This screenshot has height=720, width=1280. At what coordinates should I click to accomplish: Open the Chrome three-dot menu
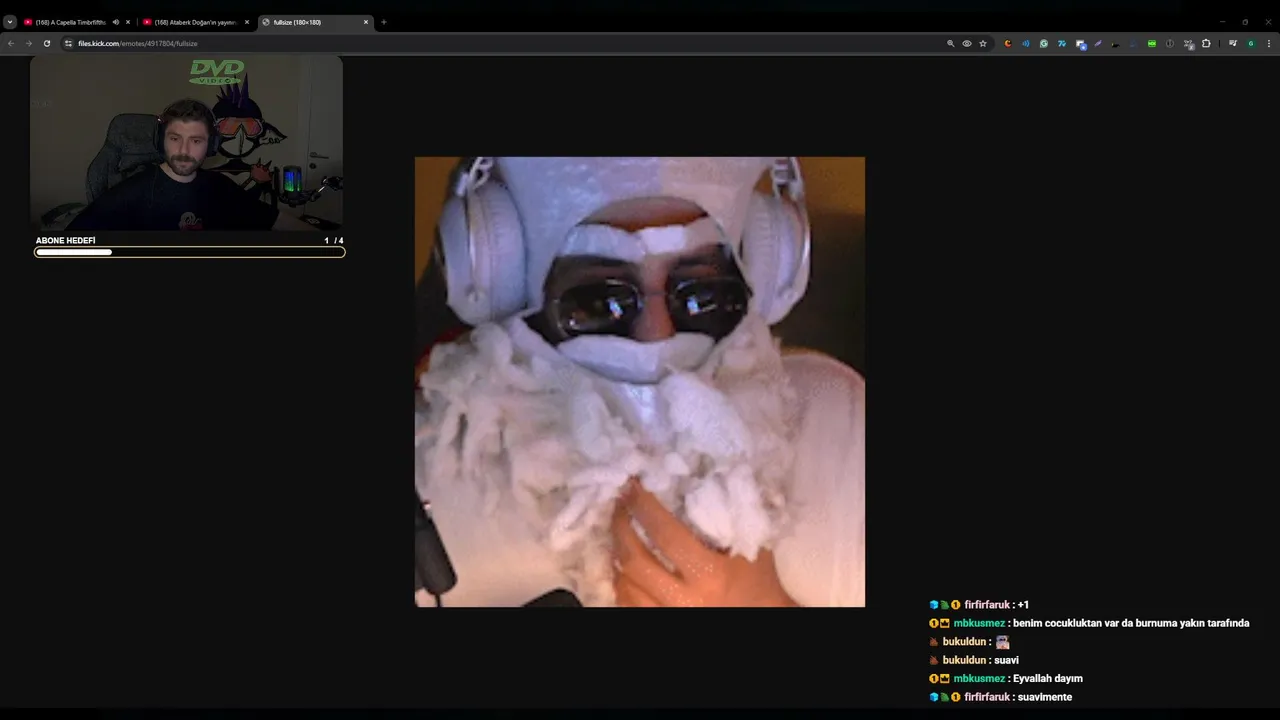(x=1269, y=44)
